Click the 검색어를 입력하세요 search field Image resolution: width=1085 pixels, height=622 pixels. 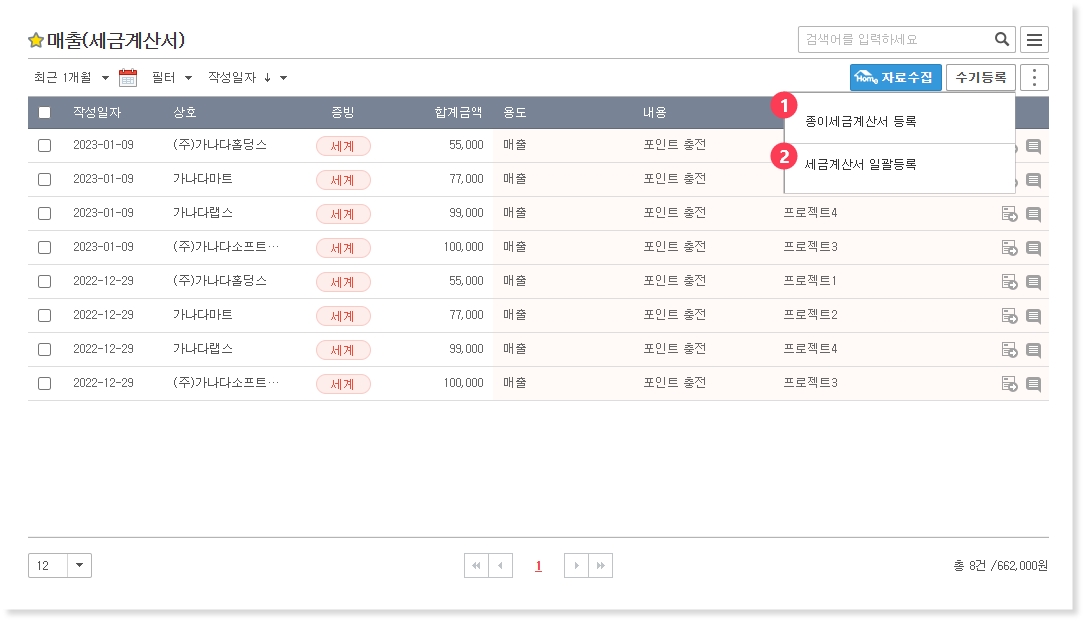click(x=895, y=40)
